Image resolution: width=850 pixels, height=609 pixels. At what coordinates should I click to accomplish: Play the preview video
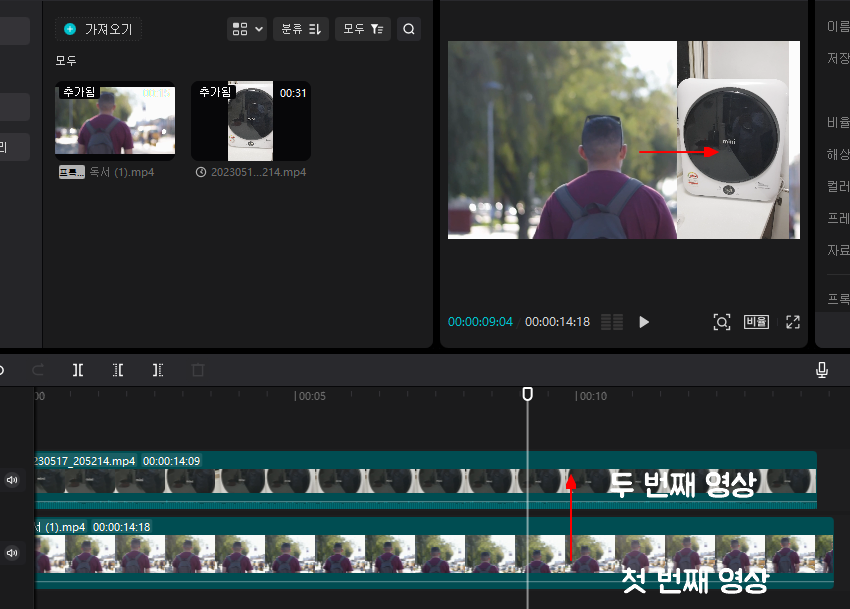pyautogui.click(x=643, y=322)
